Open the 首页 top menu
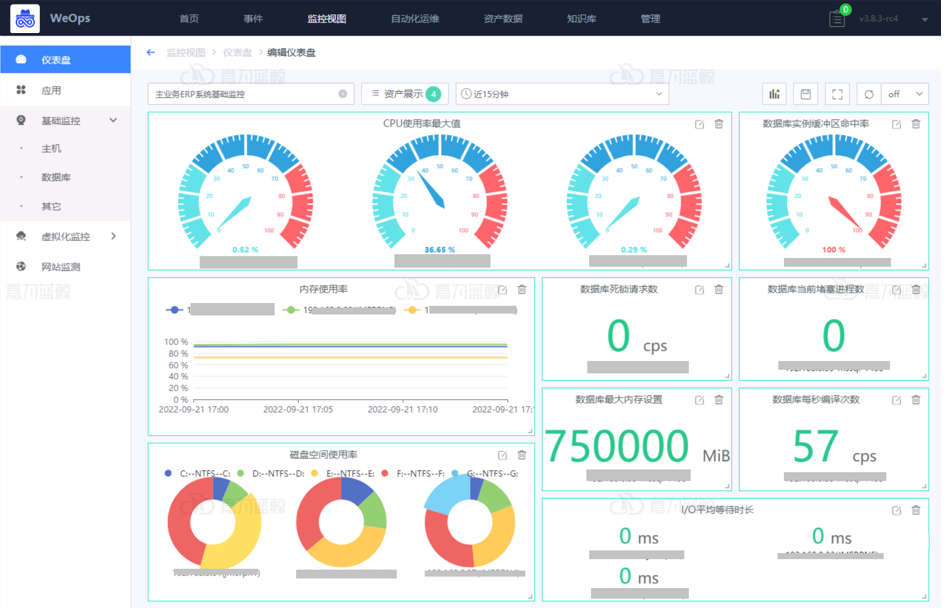This screenshot has width=945, height=608. [x=189, y=19]
